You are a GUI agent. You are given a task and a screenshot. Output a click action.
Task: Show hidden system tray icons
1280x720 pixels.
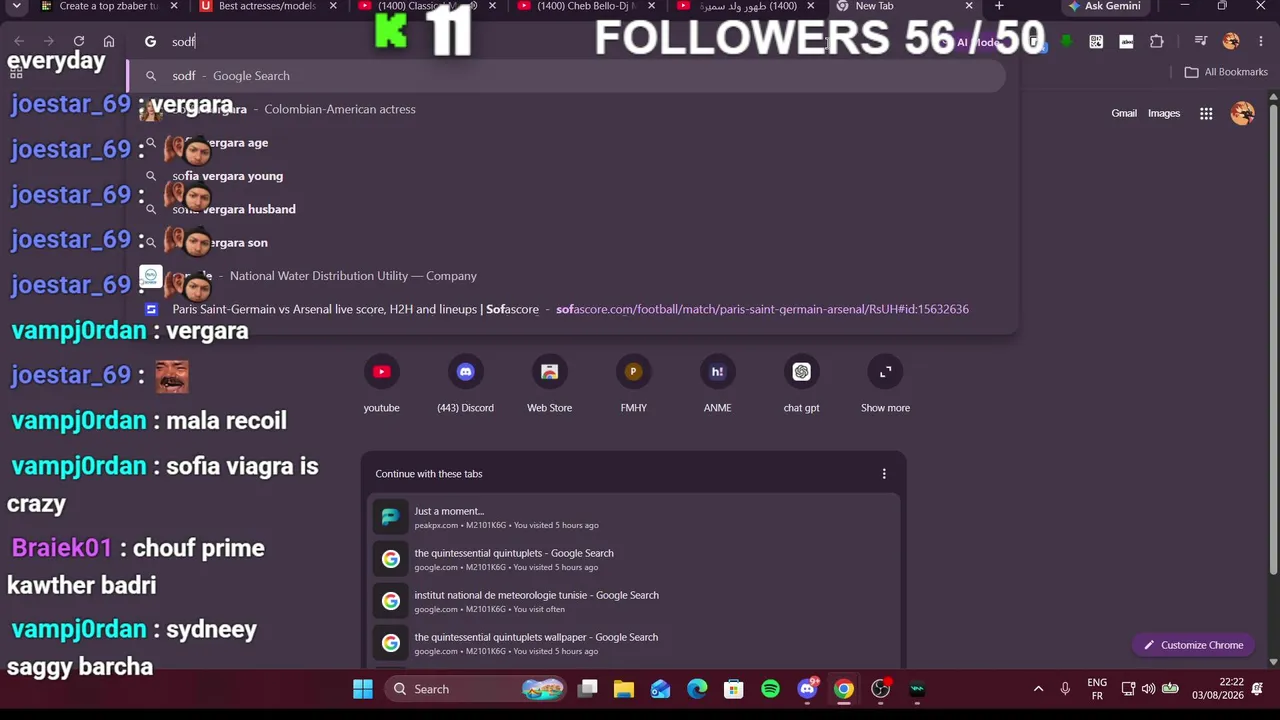pyautogui.click(x=1038, y=689)
